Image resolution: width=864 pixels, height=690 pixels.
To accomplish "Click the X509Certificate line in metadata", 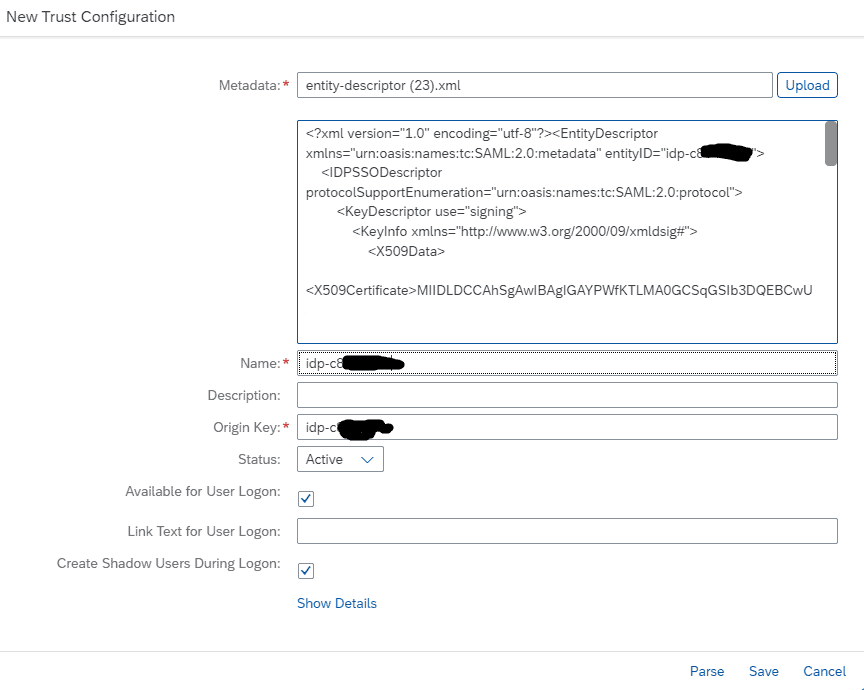I will pyautogui.click(x=559, y=290).
